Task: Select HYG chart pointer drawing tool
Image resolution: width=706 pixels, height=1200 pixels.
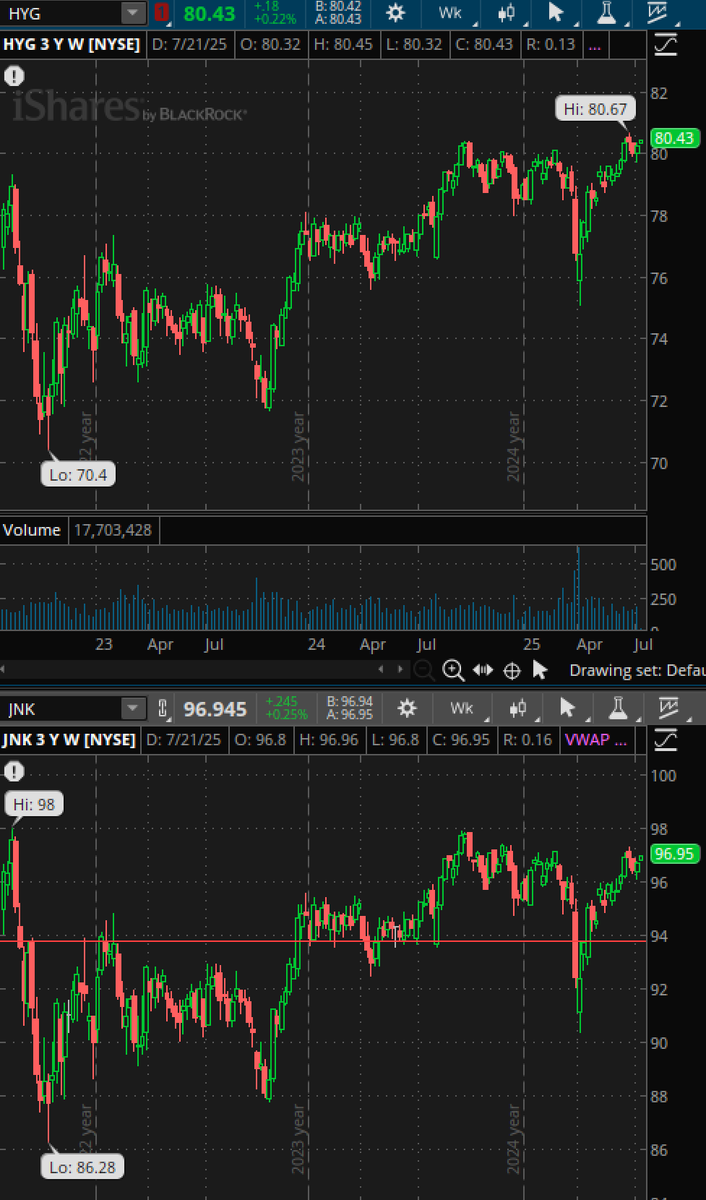Action: pyautogui.click(x=557, y=13)
